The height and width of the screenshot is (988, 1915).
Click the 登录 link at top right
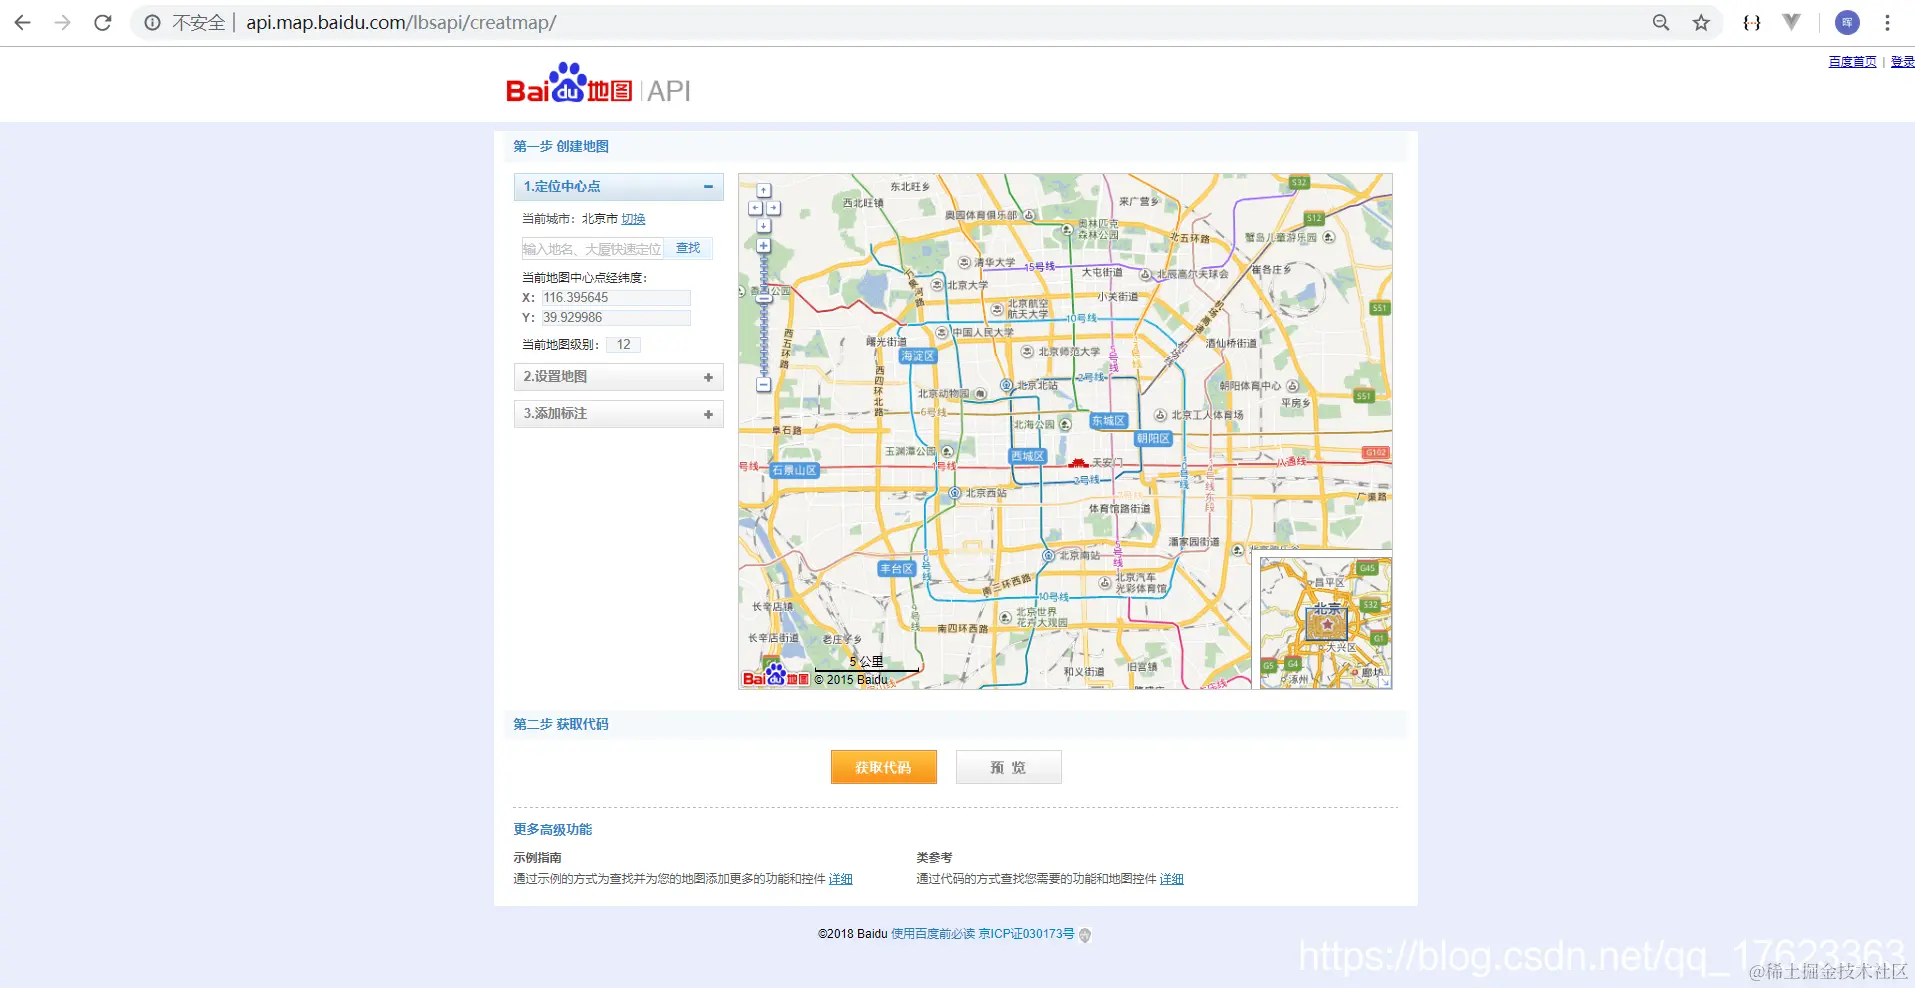point(1904,61)
